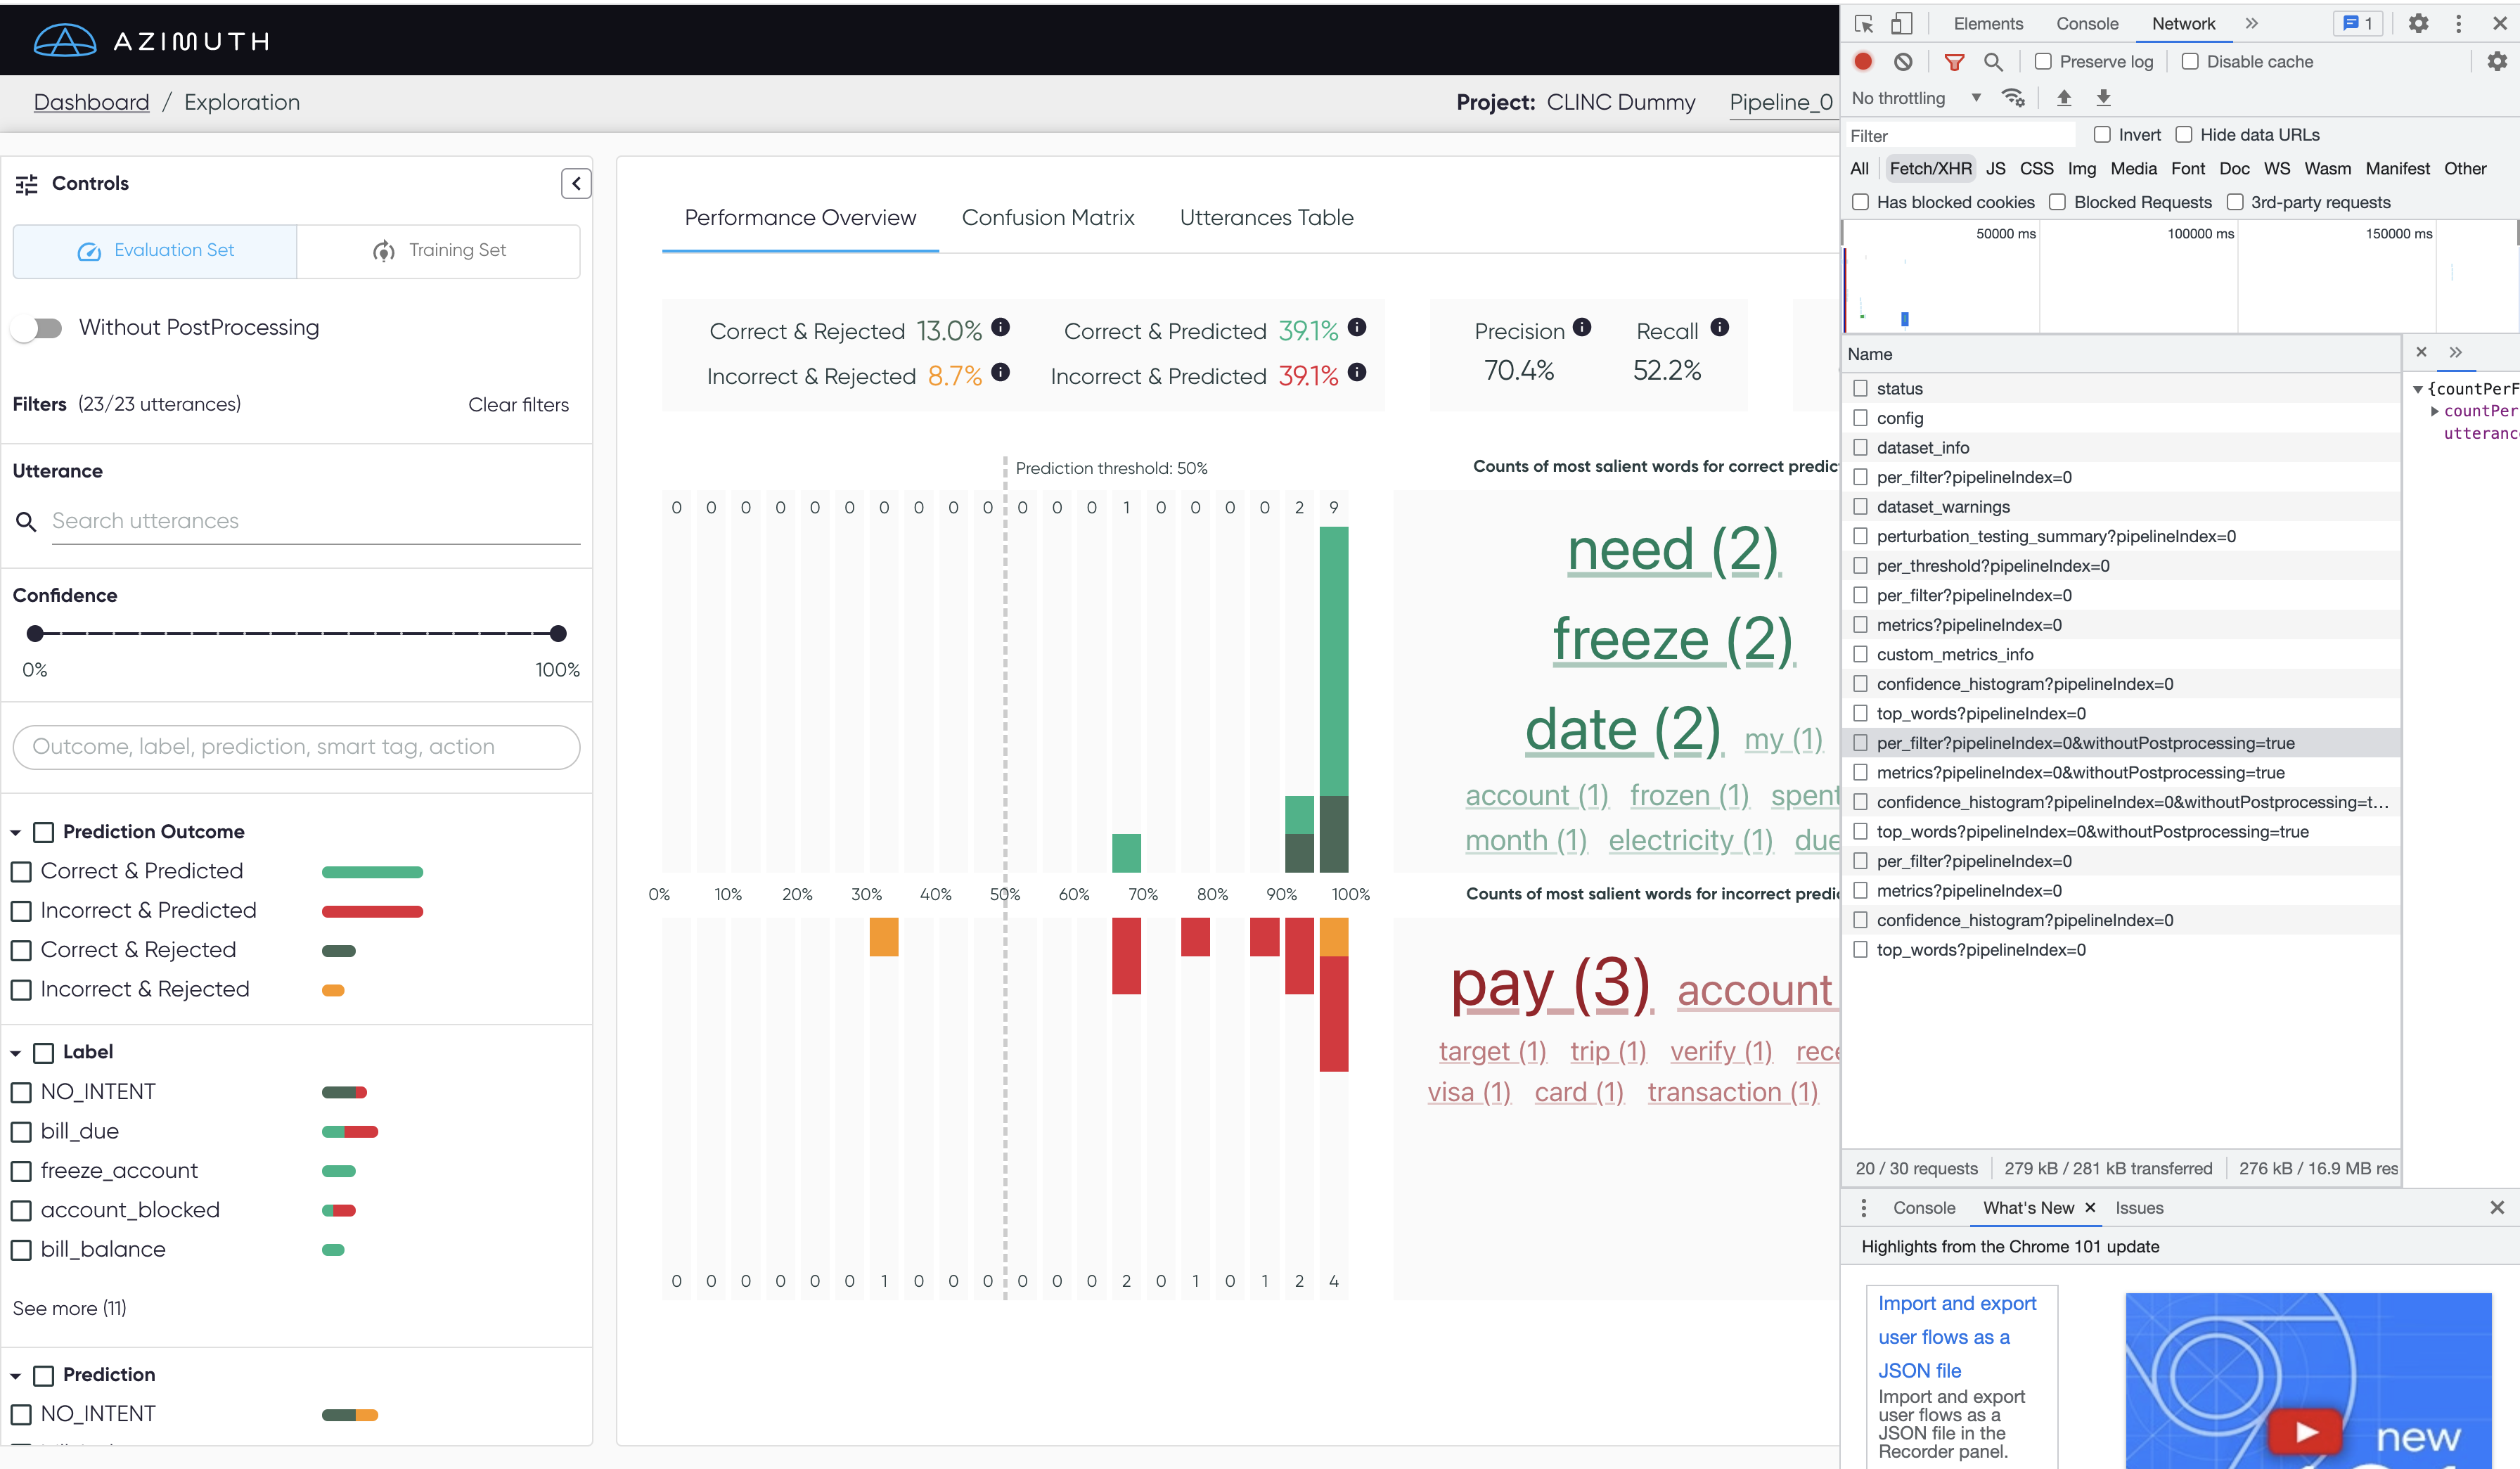This screenshot has width=2520, height=1469.
Task: Check the Correct & Predicted filter checkbox
Action: (x=21, y=871)
